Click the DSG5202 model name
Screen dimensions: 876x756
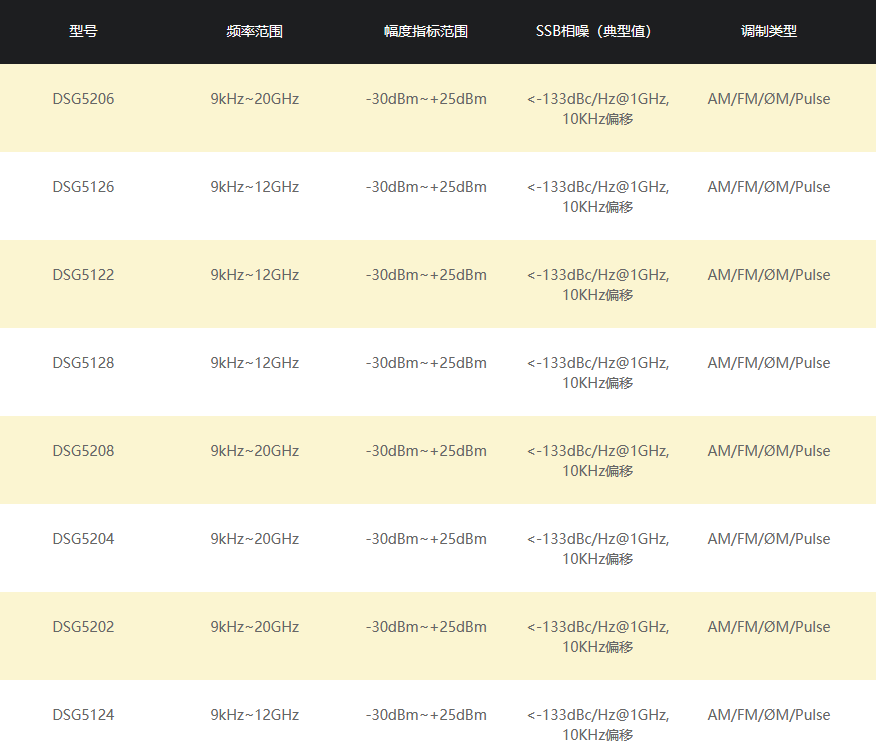[83, 627]
